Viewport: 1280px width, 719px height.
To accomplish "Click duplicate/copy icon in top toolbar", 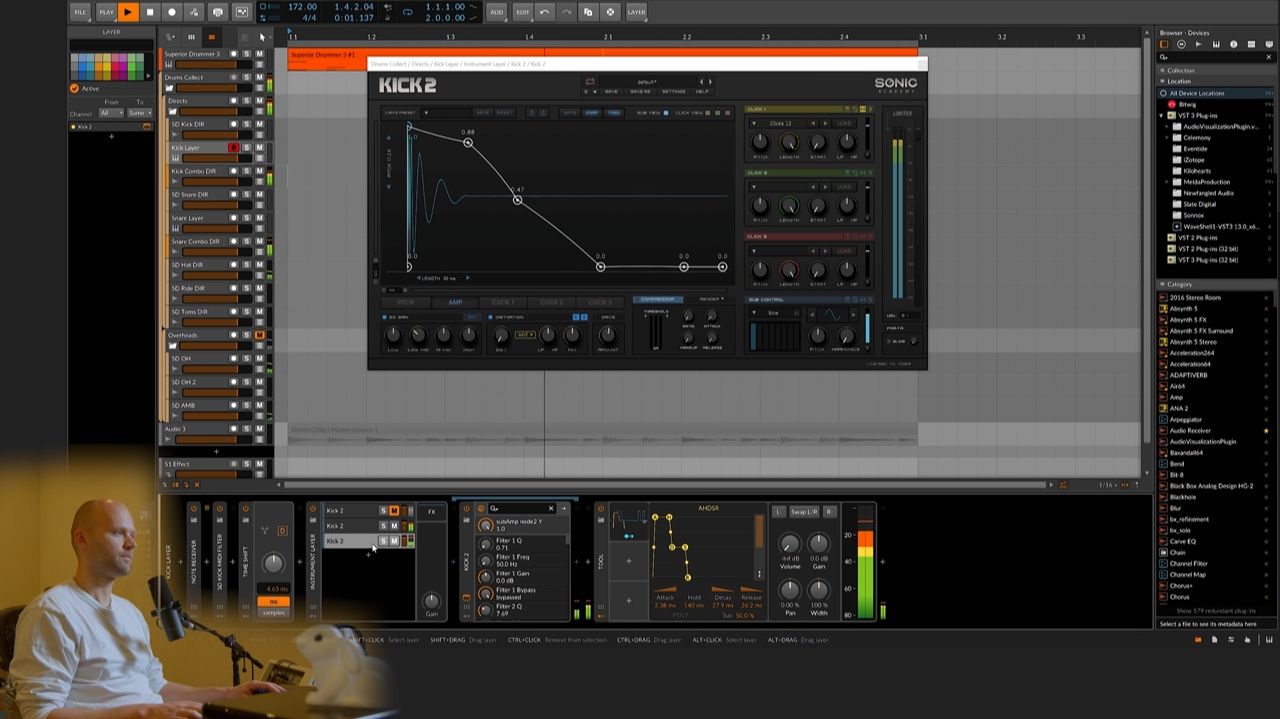I will point(588,12).
